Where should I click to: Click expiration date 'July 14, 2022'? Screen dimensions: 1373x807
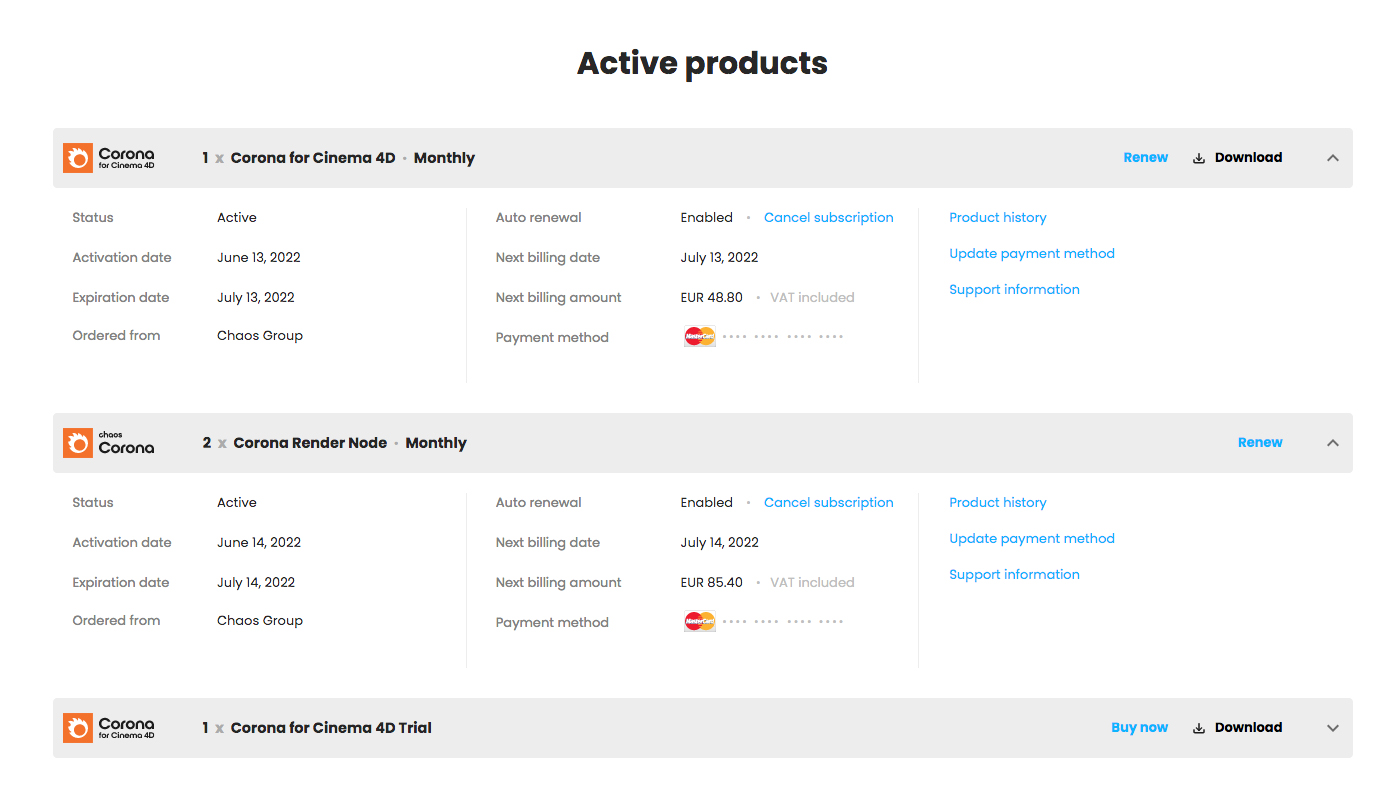click(256, 582)
